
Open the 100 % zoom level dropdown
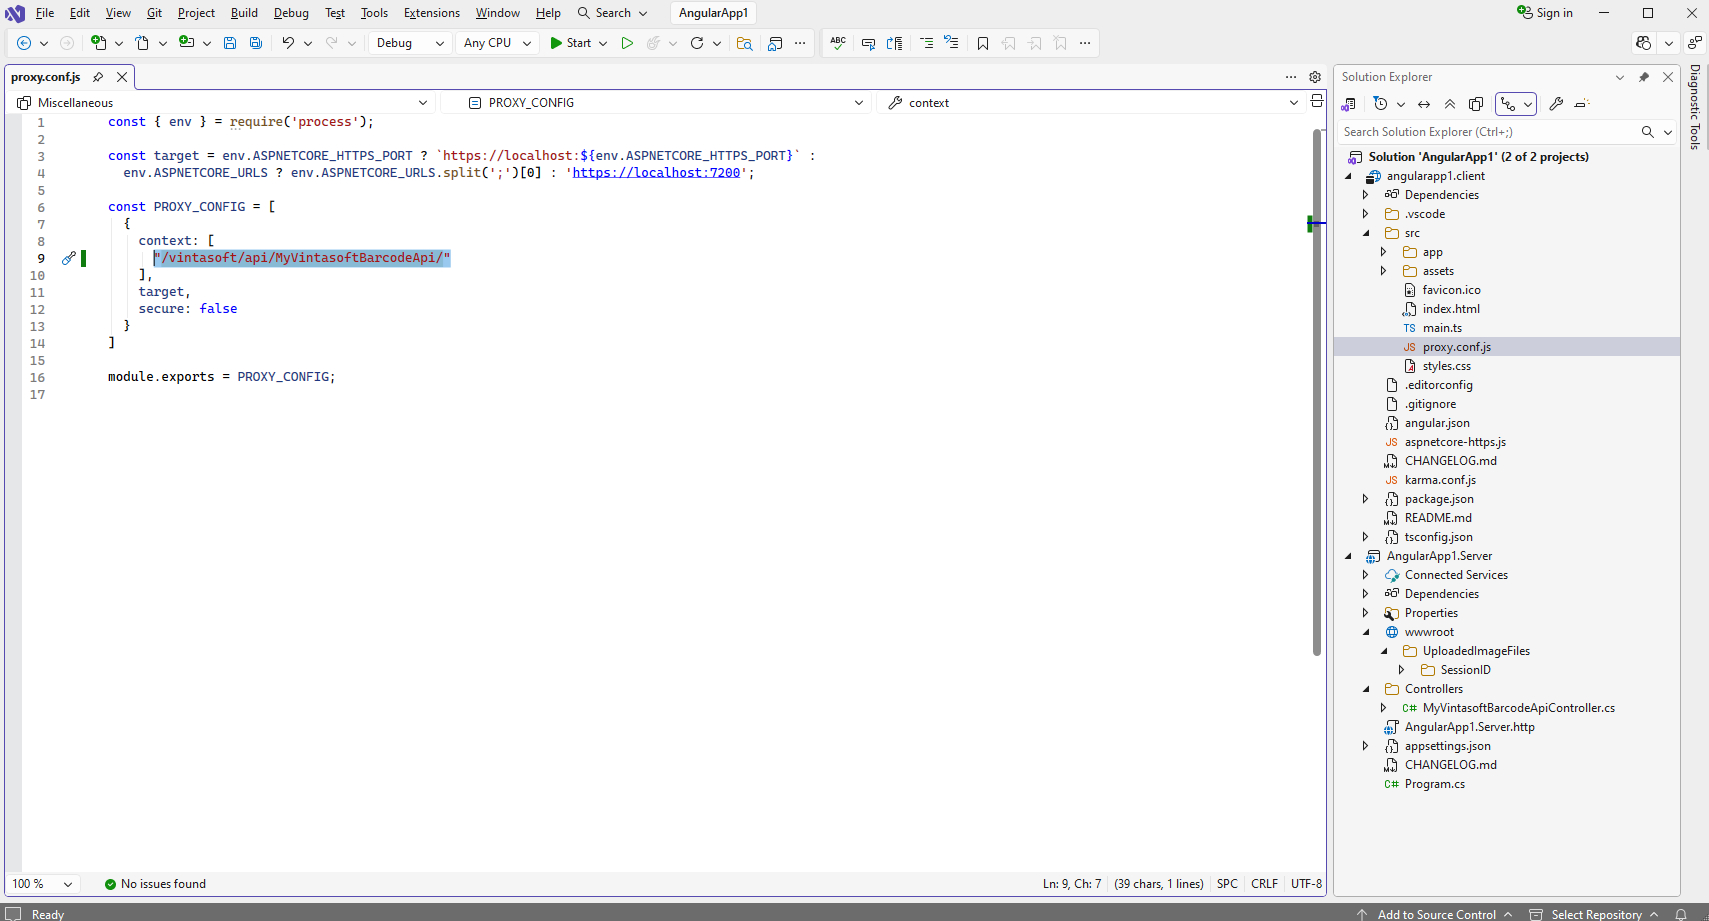(x=42, y=884)
